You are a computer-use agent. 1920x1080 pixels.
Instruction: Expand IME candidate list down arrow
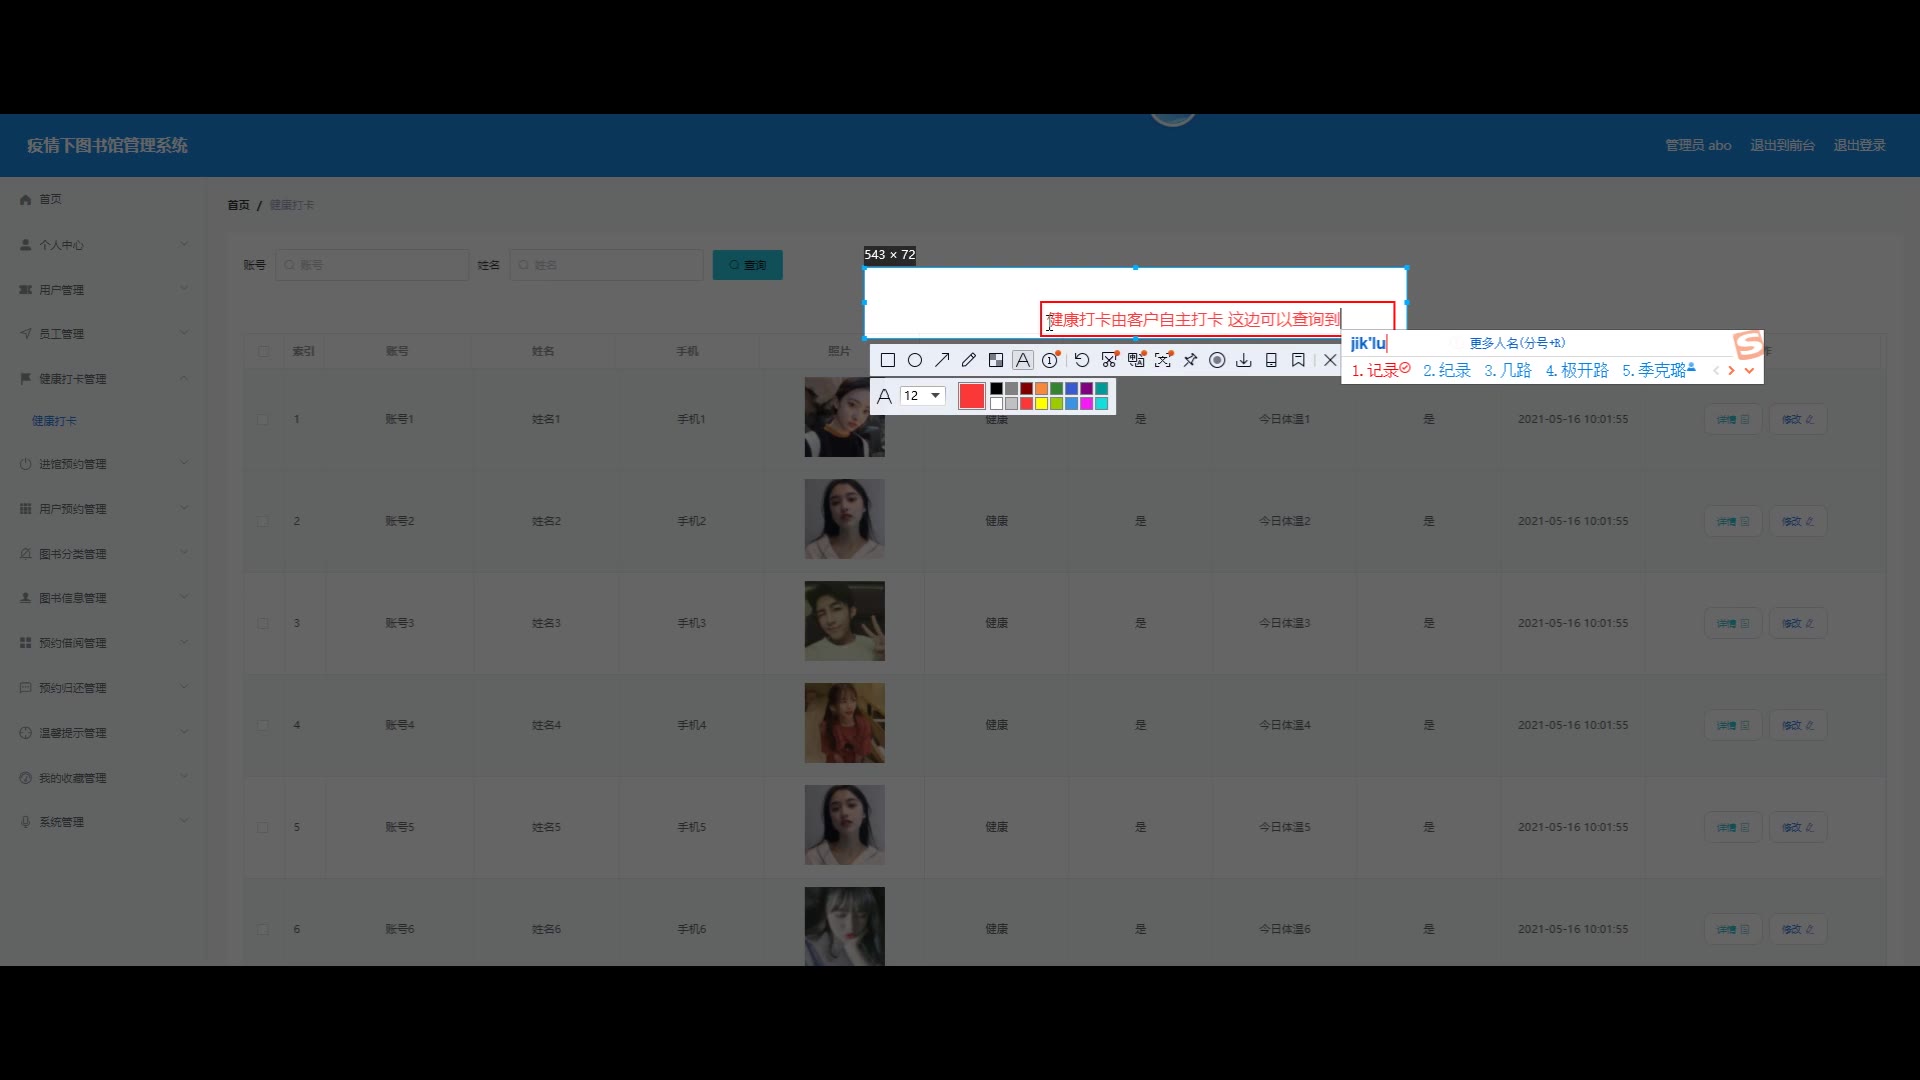pos(1749,371)
